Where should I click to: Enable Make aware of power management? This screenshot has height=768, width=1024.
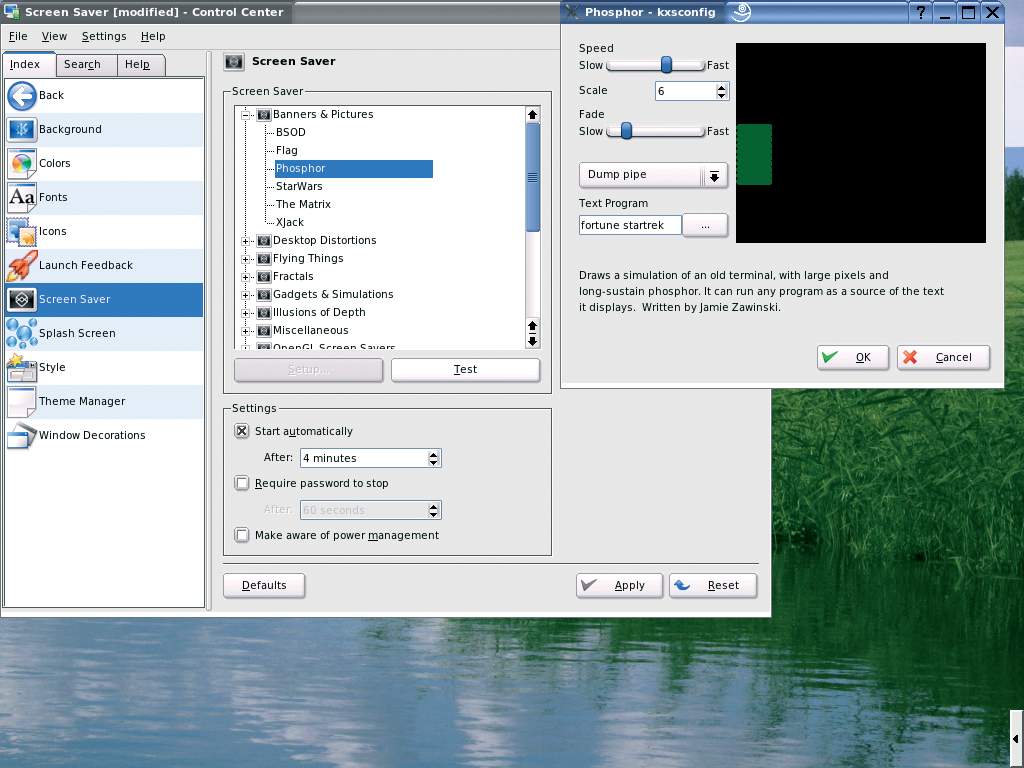(242, 536)
